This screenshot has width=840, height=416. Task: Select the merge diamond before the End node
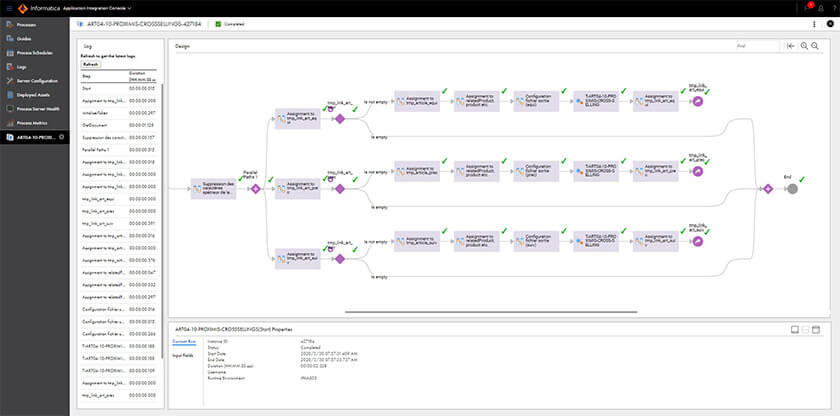tap(768, 188)
